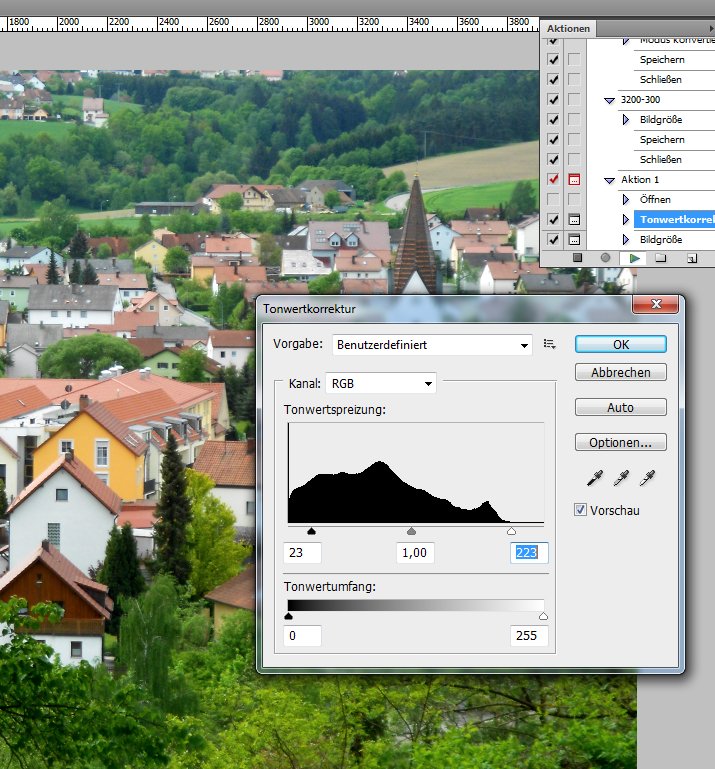Toggle checkmark for Bildgröße under 3200-300

553,120
